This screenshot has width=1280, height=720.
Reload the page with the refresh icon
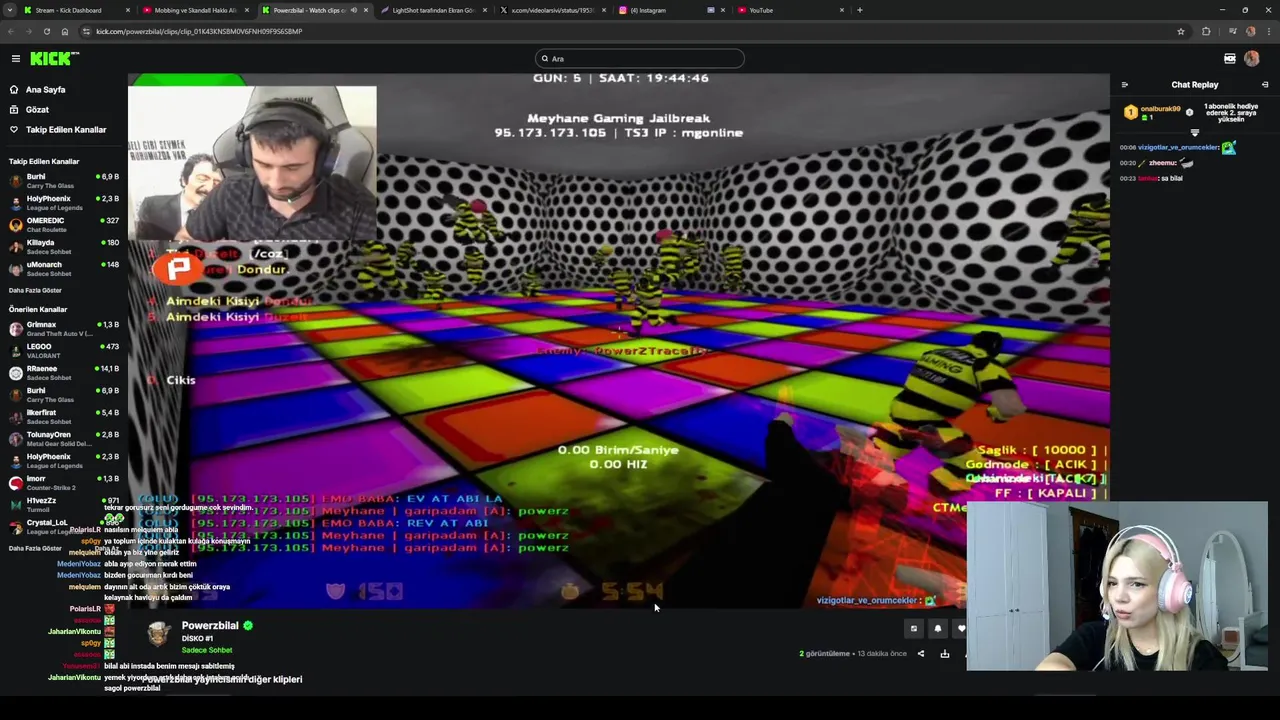tap(47, 31)
